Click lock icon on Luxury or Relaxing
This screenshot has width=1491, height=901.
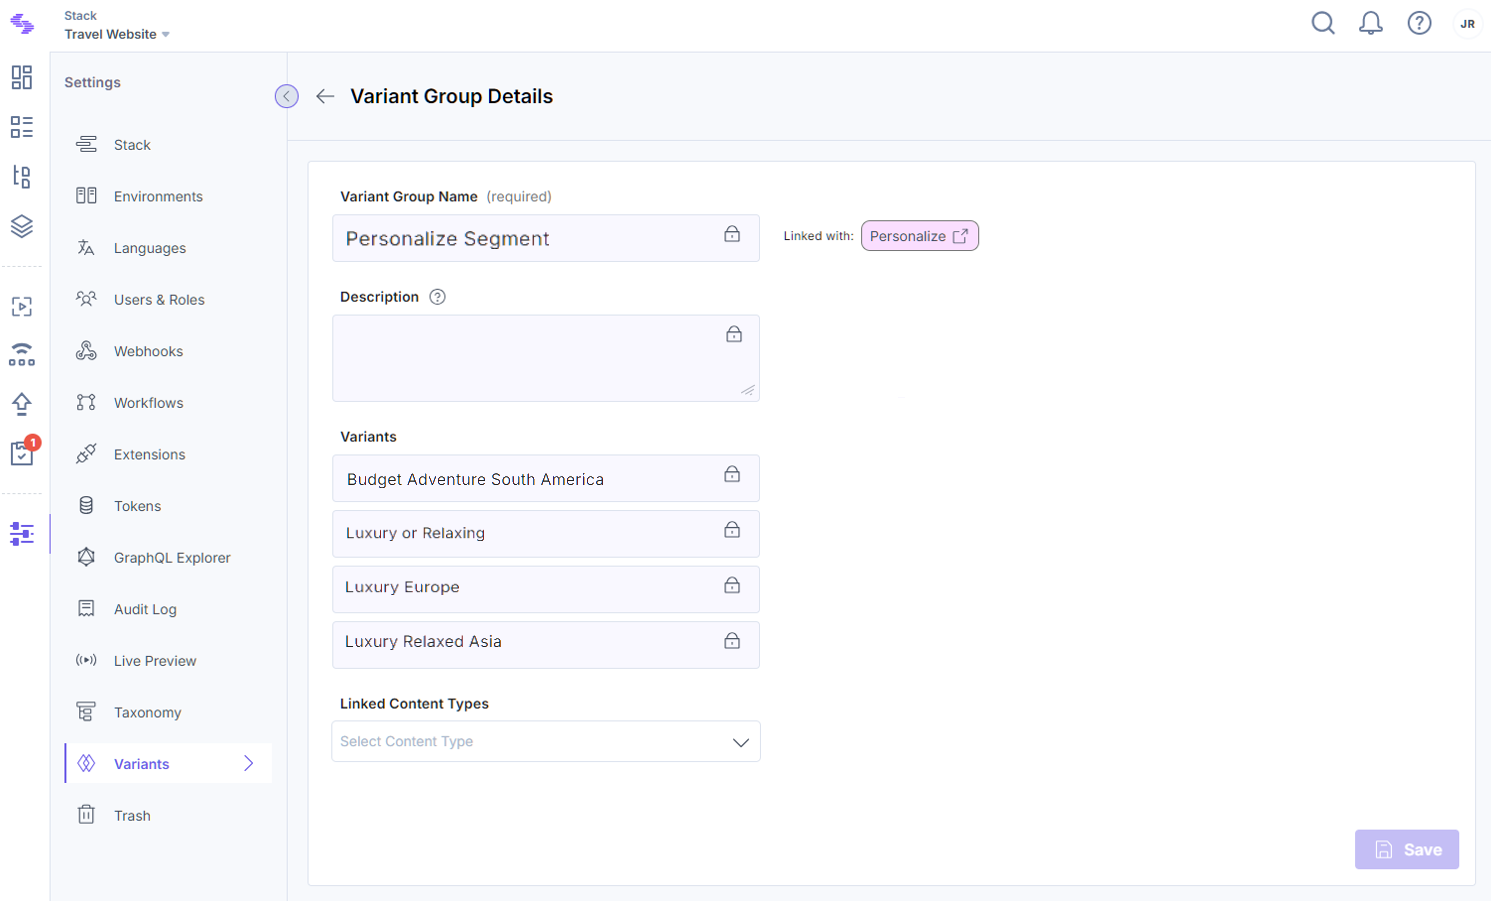pos(732,529)
